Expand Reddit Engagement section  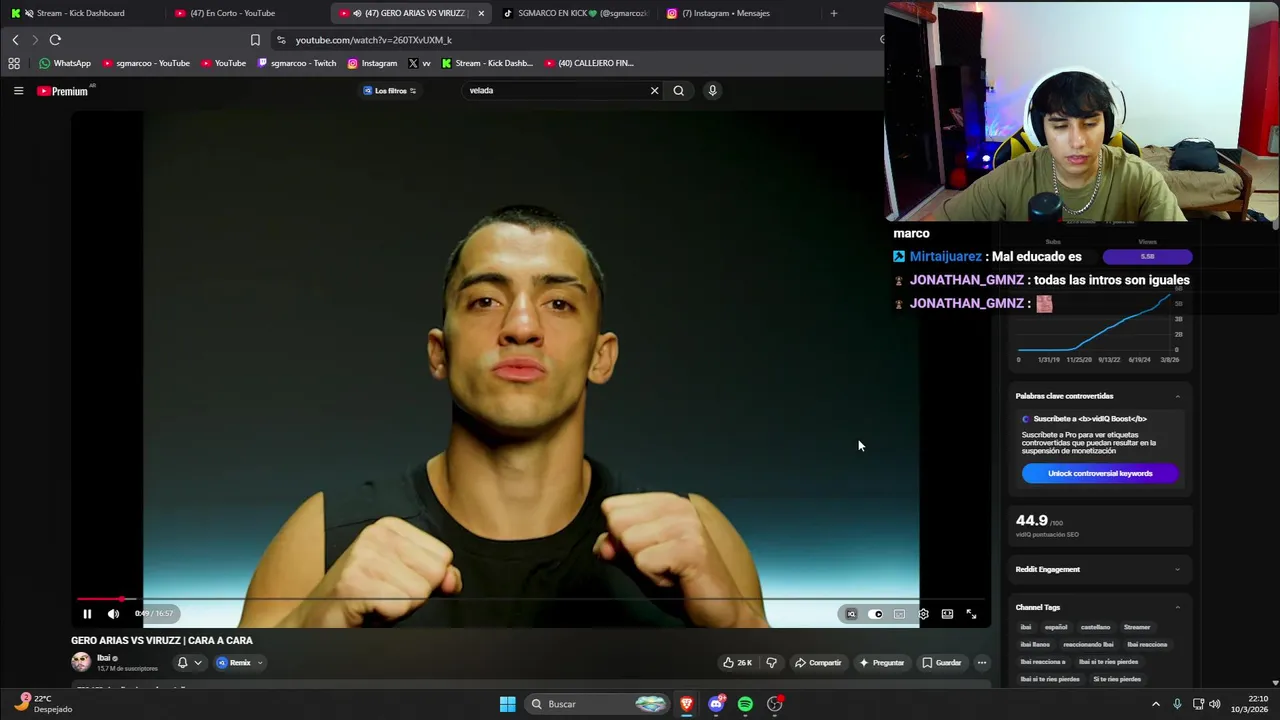pyautogui.click(x=1177, y=569)
